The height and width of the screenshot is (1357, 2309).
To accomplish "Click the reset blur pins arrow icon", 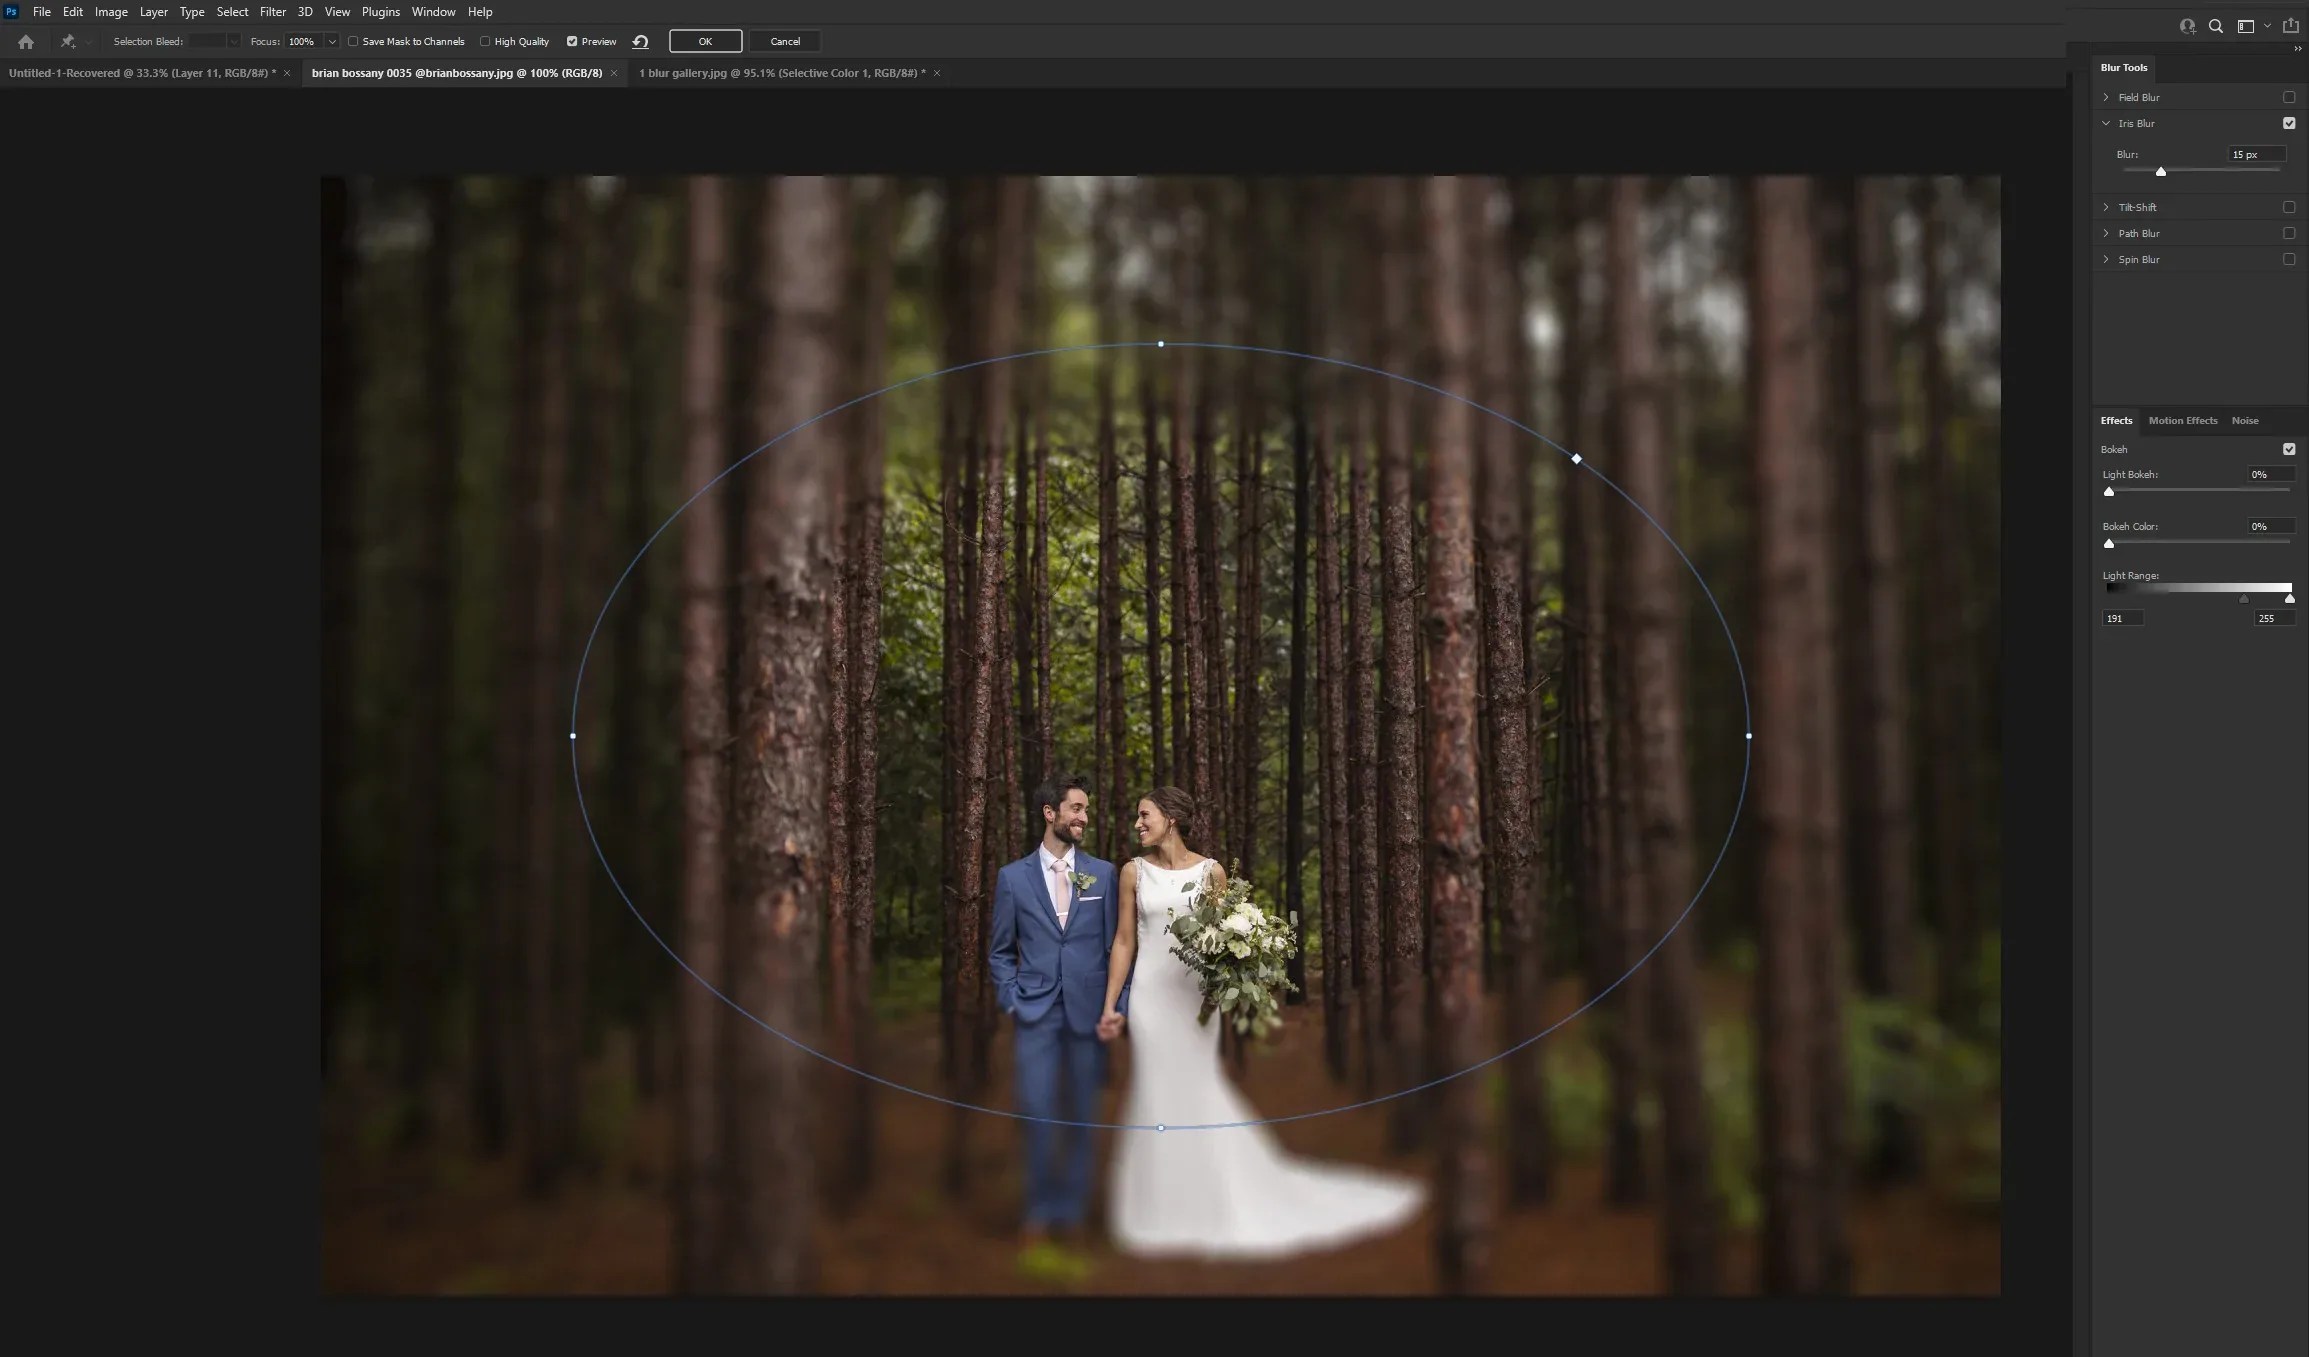I will (641, 42).
